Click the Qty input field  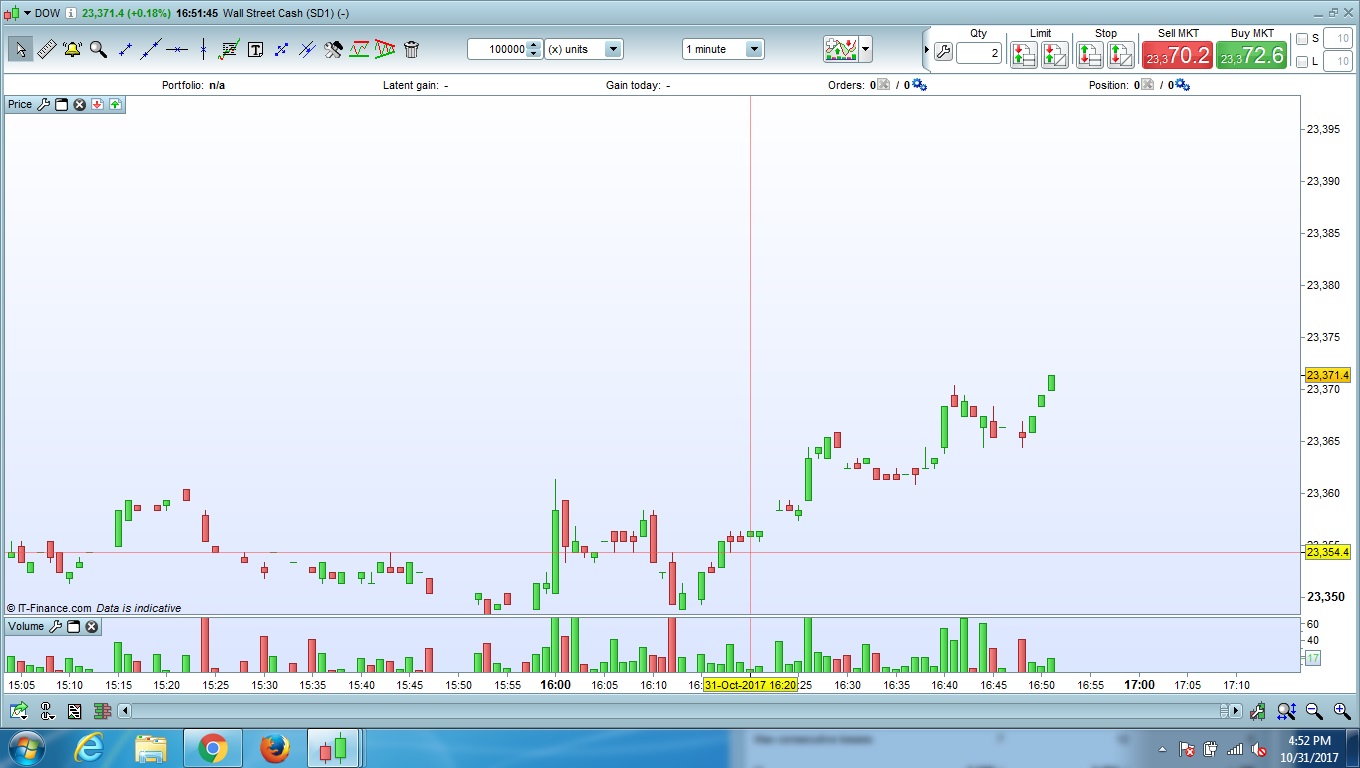click(x=978, y=54)
